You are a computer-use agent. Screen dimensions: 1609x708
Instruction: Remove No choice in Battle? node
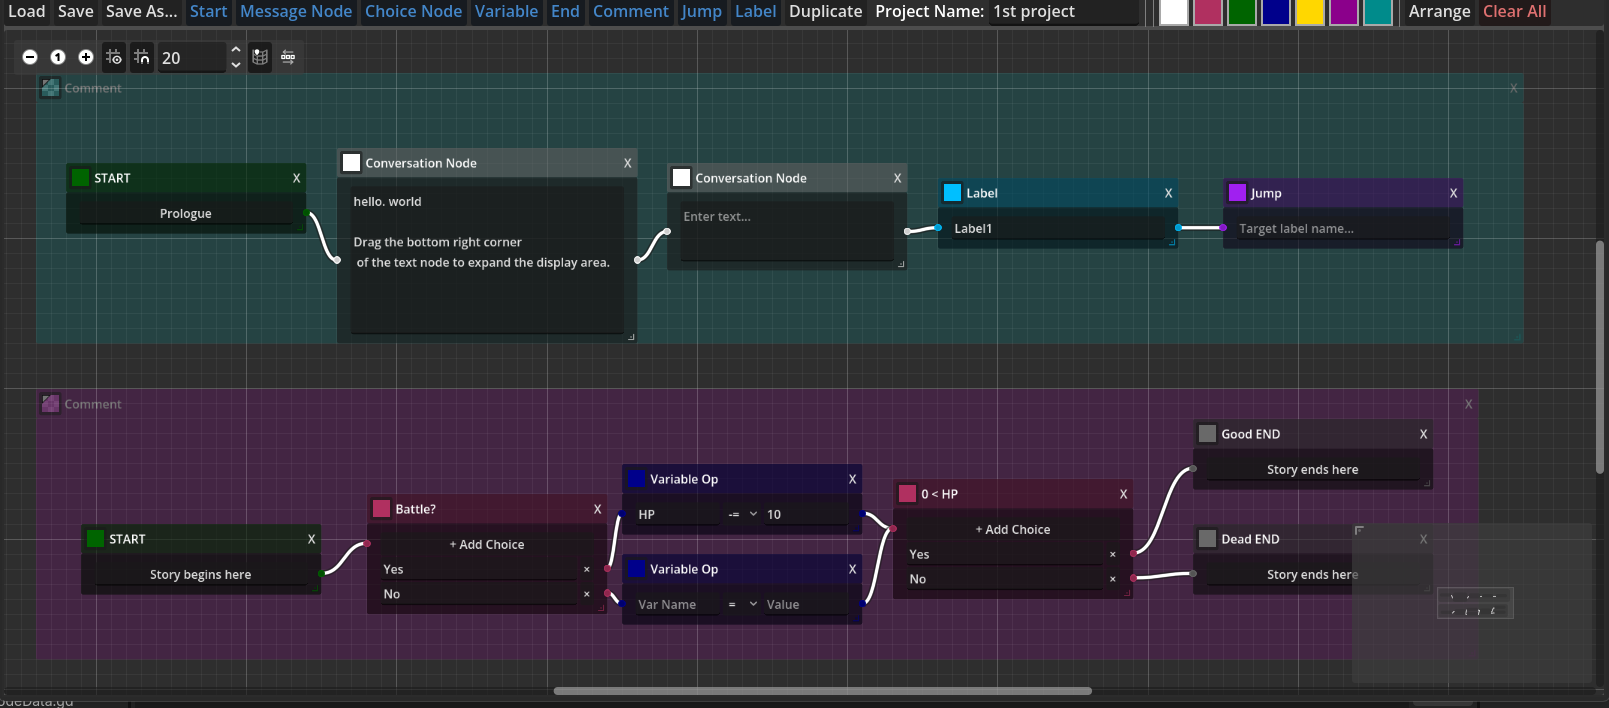point(586,594)
